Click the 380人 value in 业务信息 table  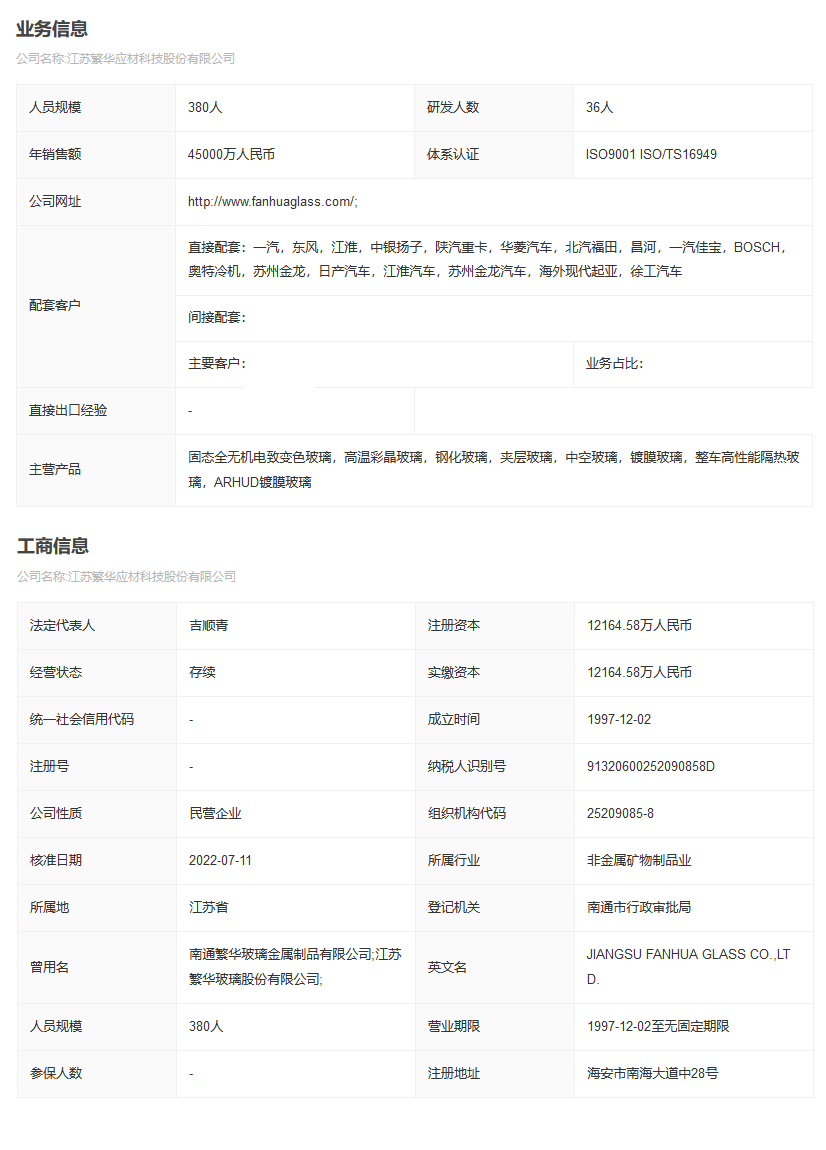pos(205,108)
